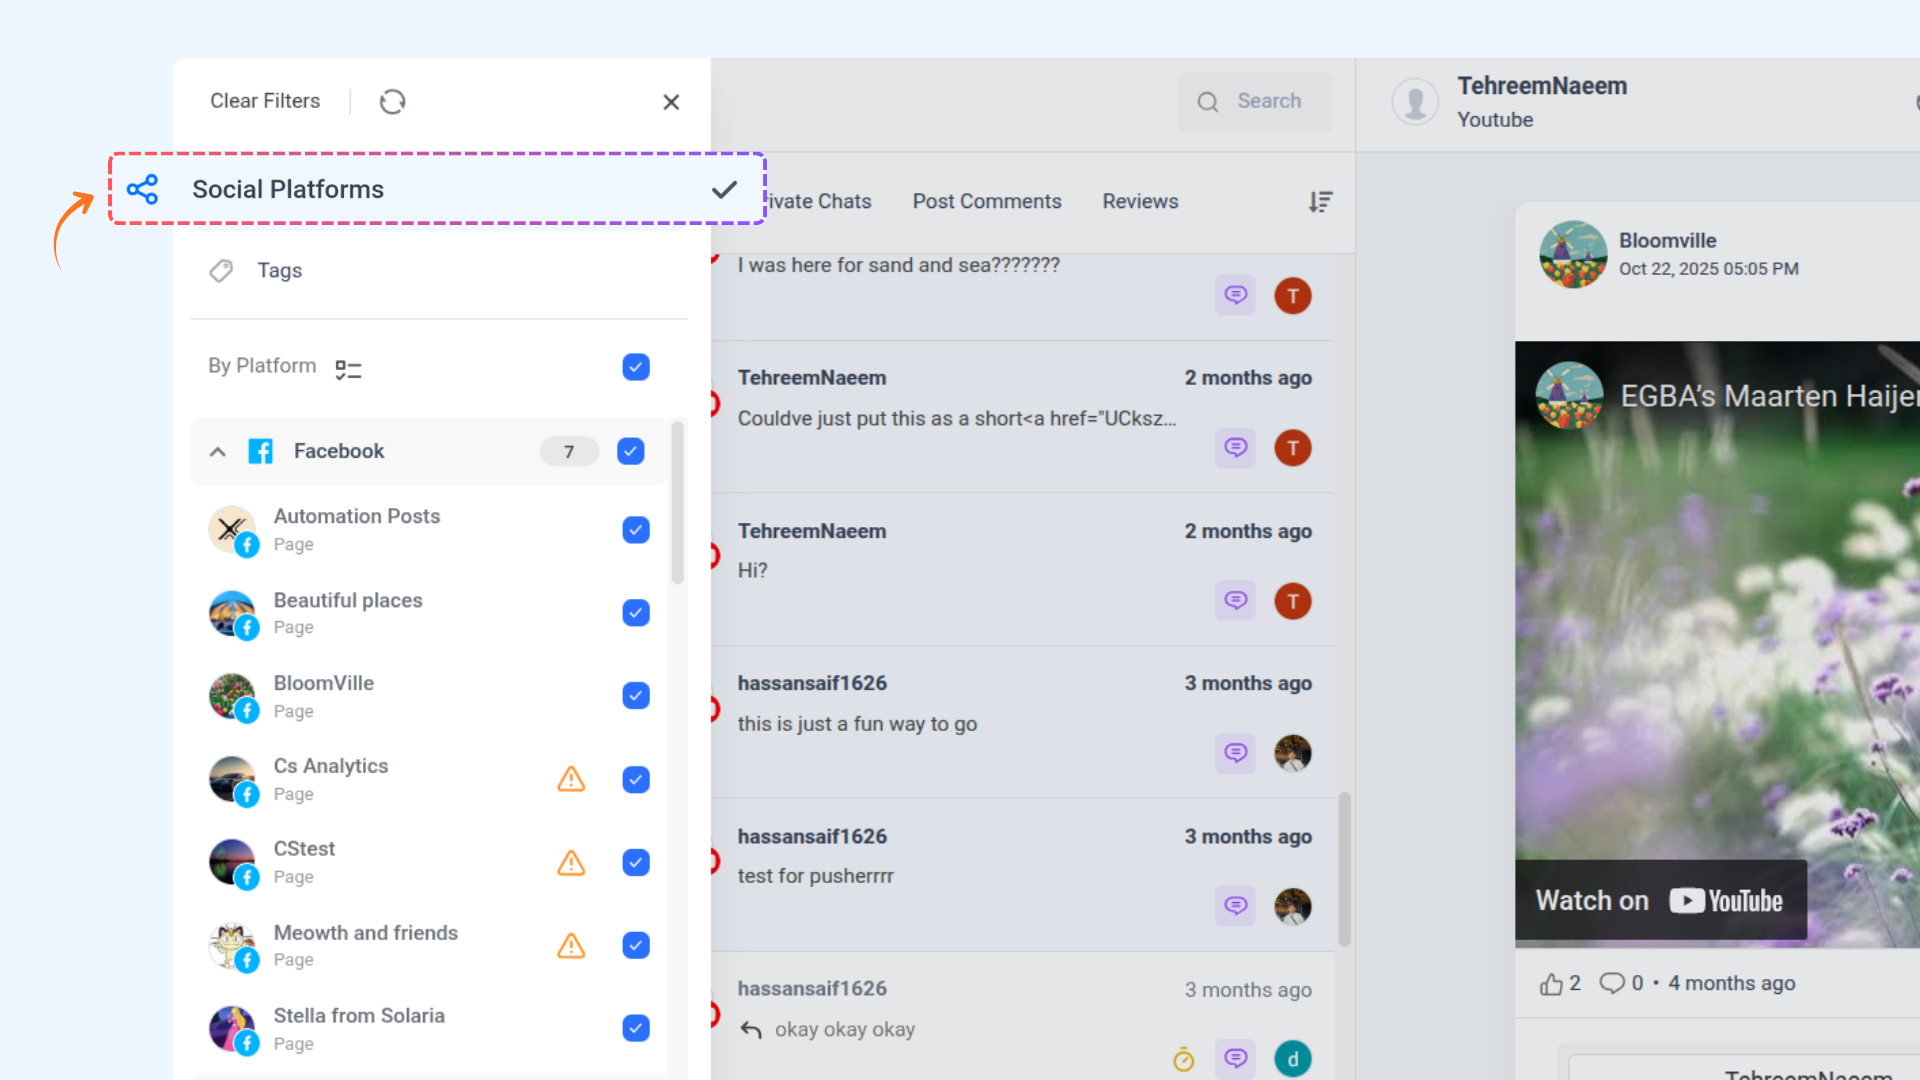Click T avatar on 'Hi?' message
The image size is (1920, 1080).
click(x=1293, y=601)
